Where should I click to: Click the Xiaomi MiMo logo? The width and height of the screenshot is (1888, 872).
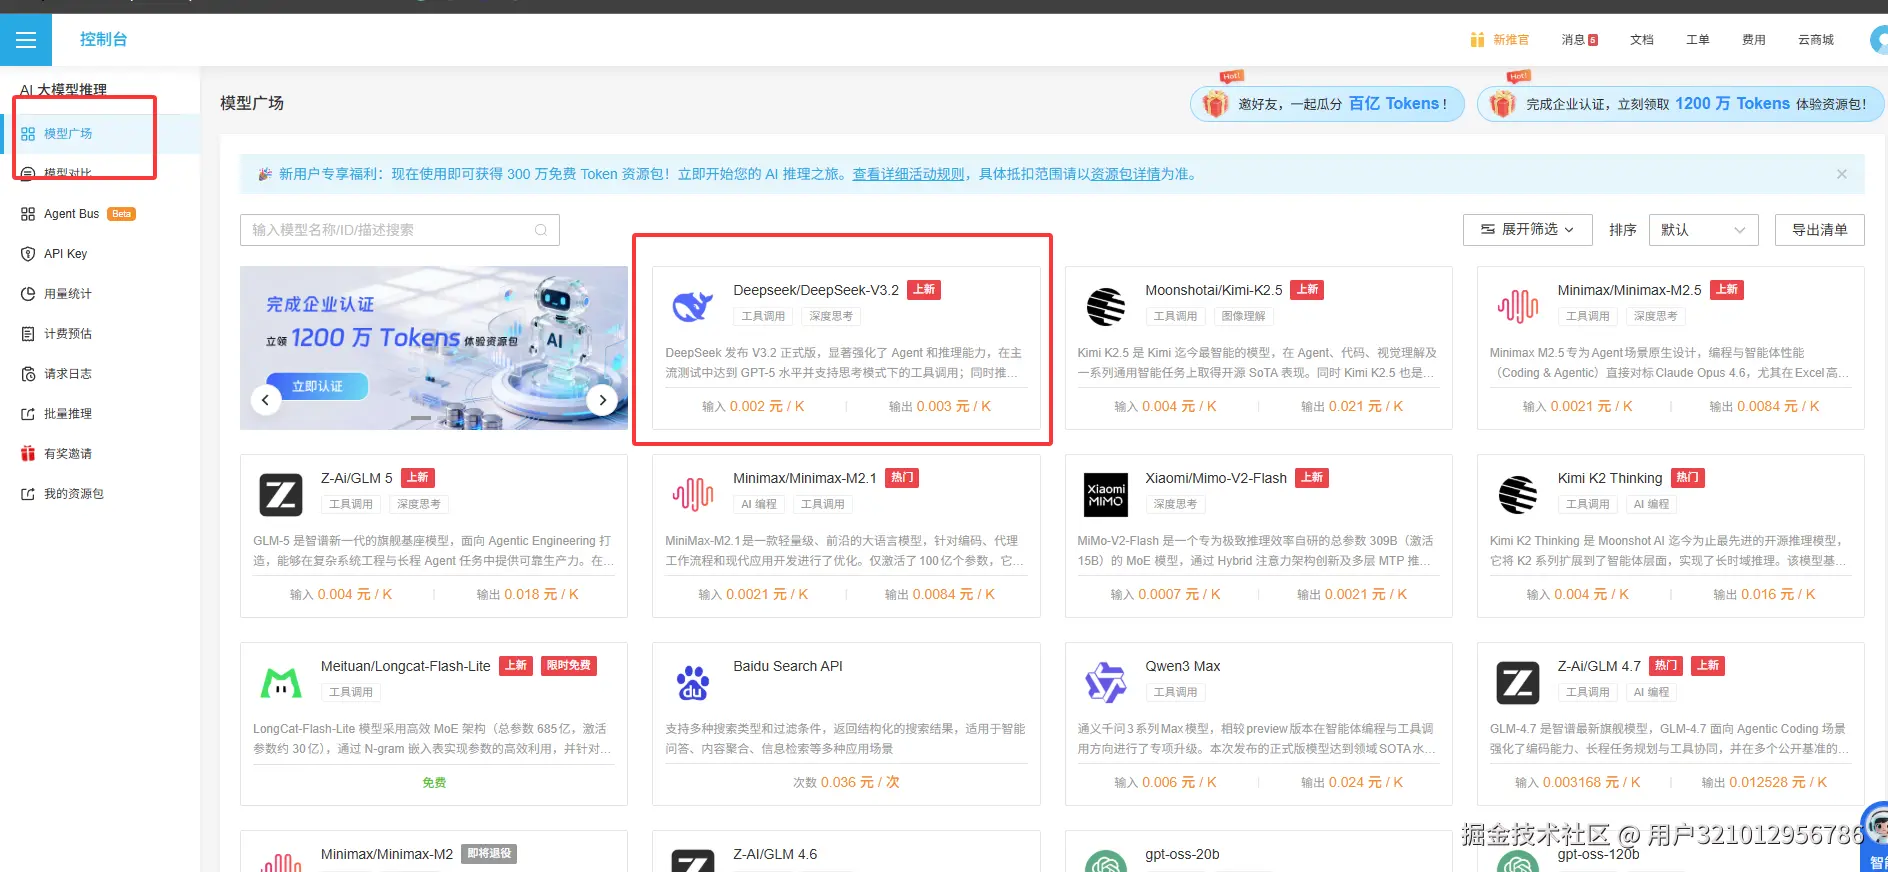1106,495
